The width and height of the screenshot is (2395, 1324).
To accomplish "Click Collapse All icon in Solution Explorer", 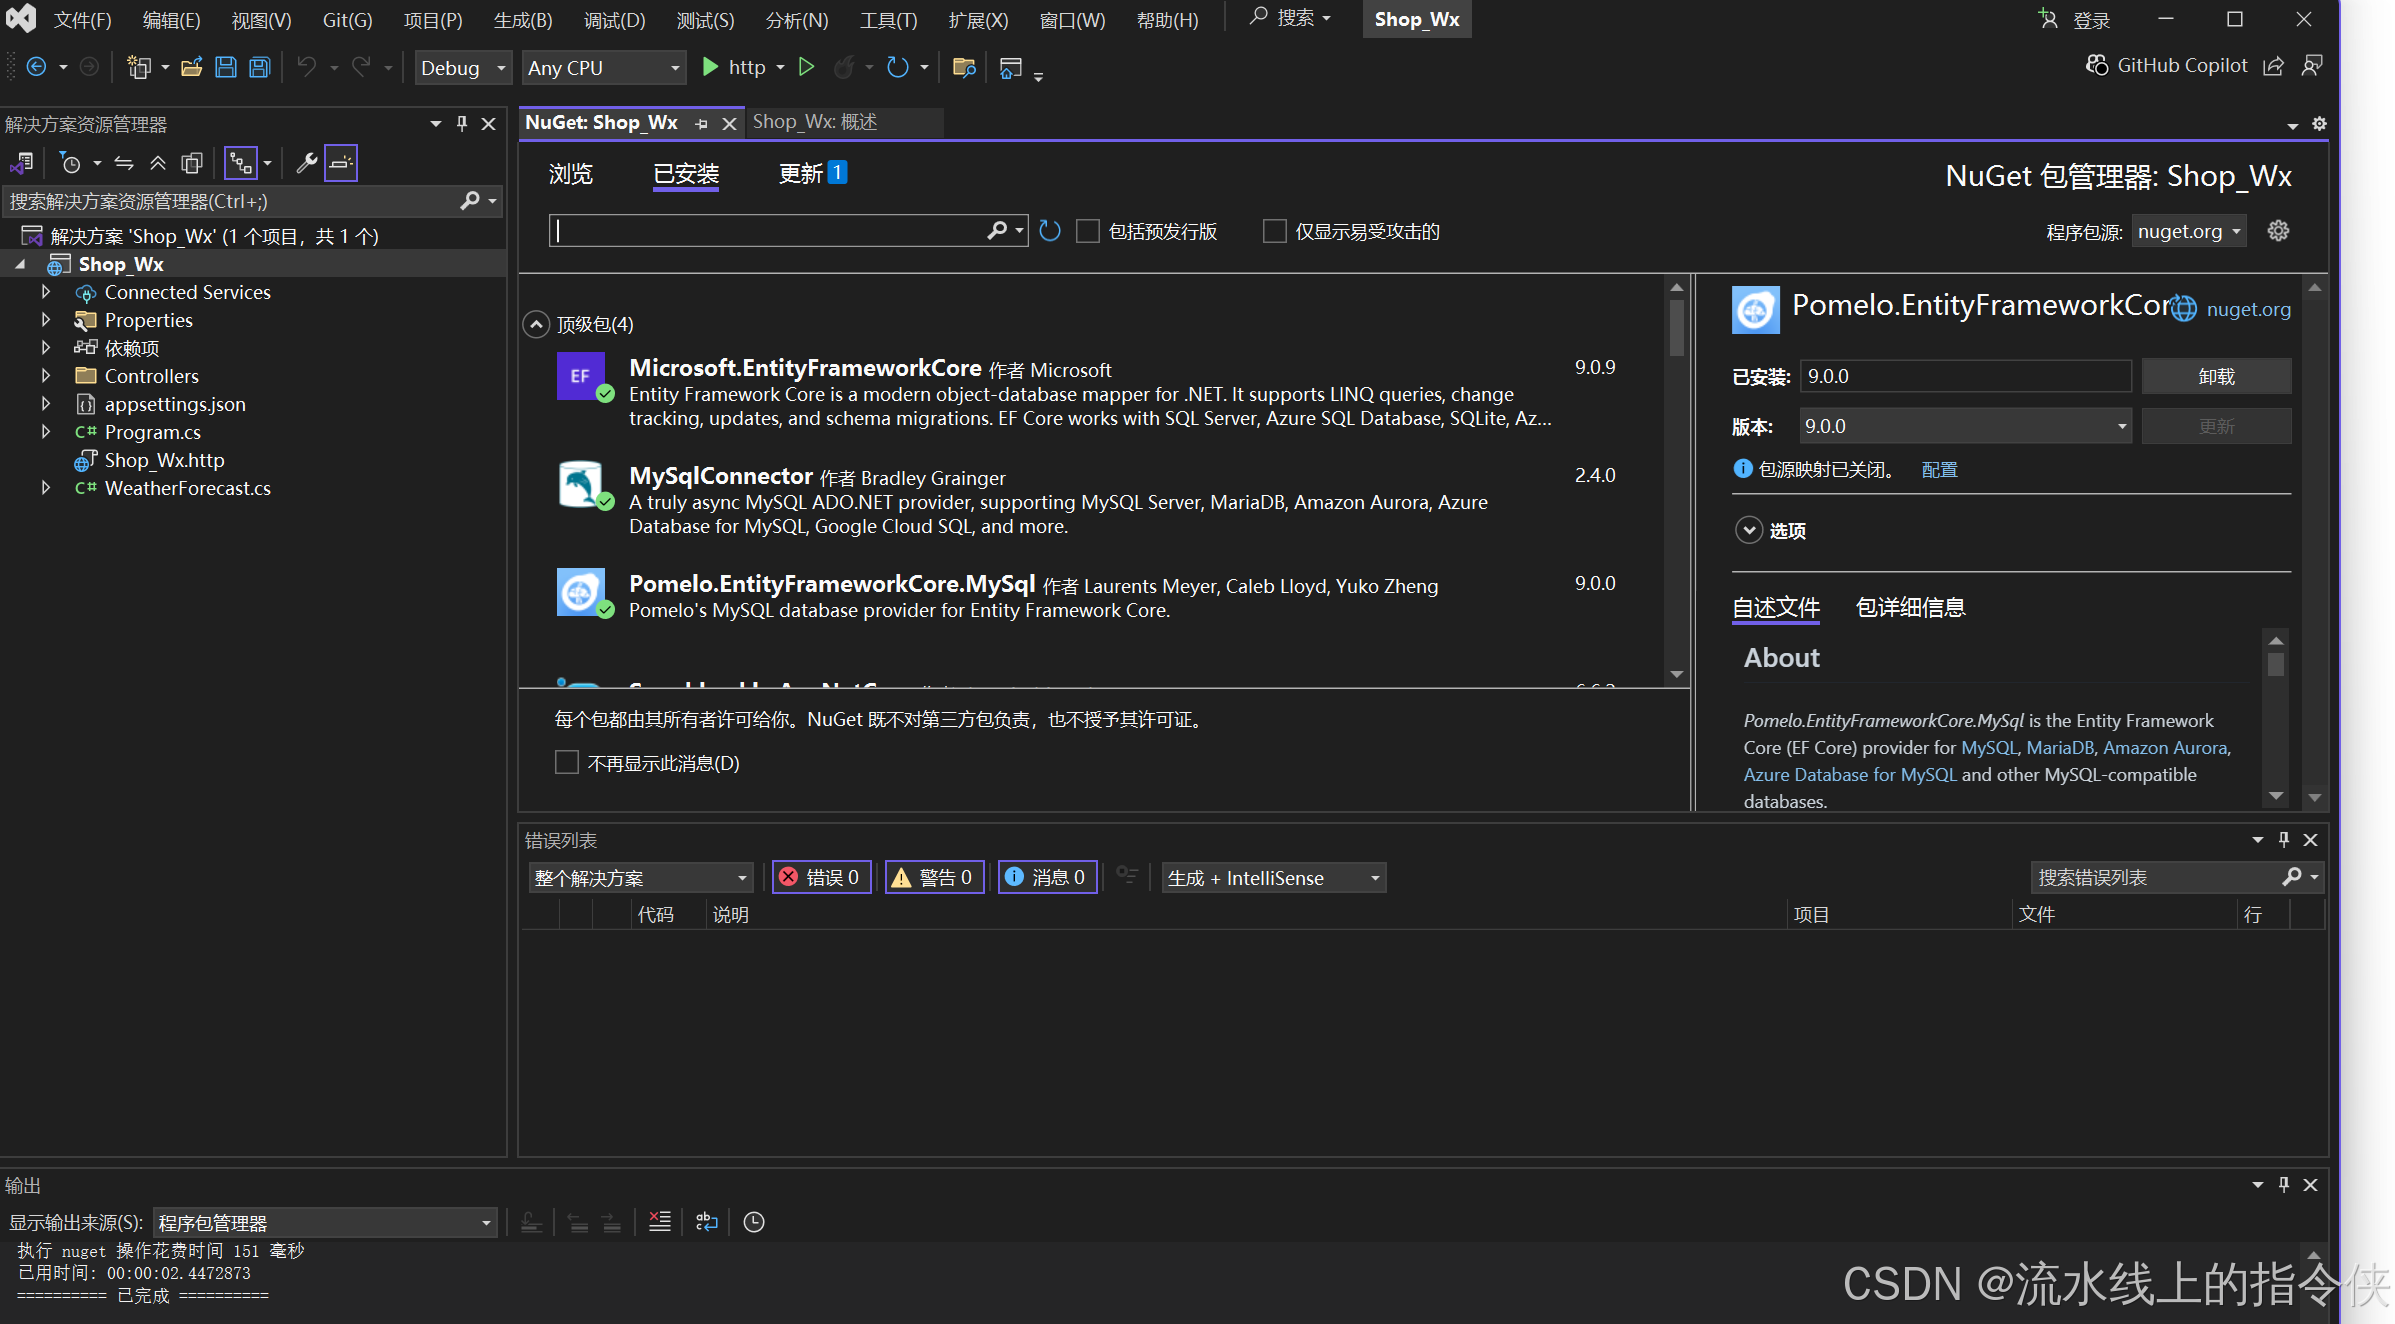I will [158, 163].
